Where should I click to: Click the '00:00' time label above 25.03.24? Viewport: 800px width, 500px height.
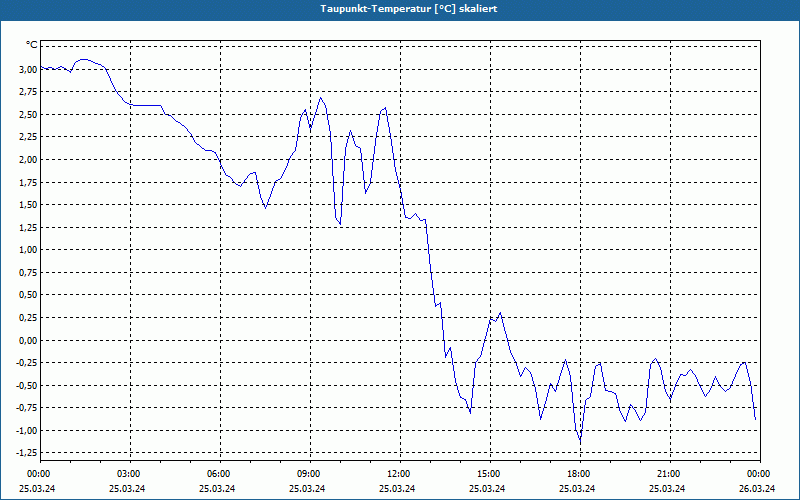[38, 474]
